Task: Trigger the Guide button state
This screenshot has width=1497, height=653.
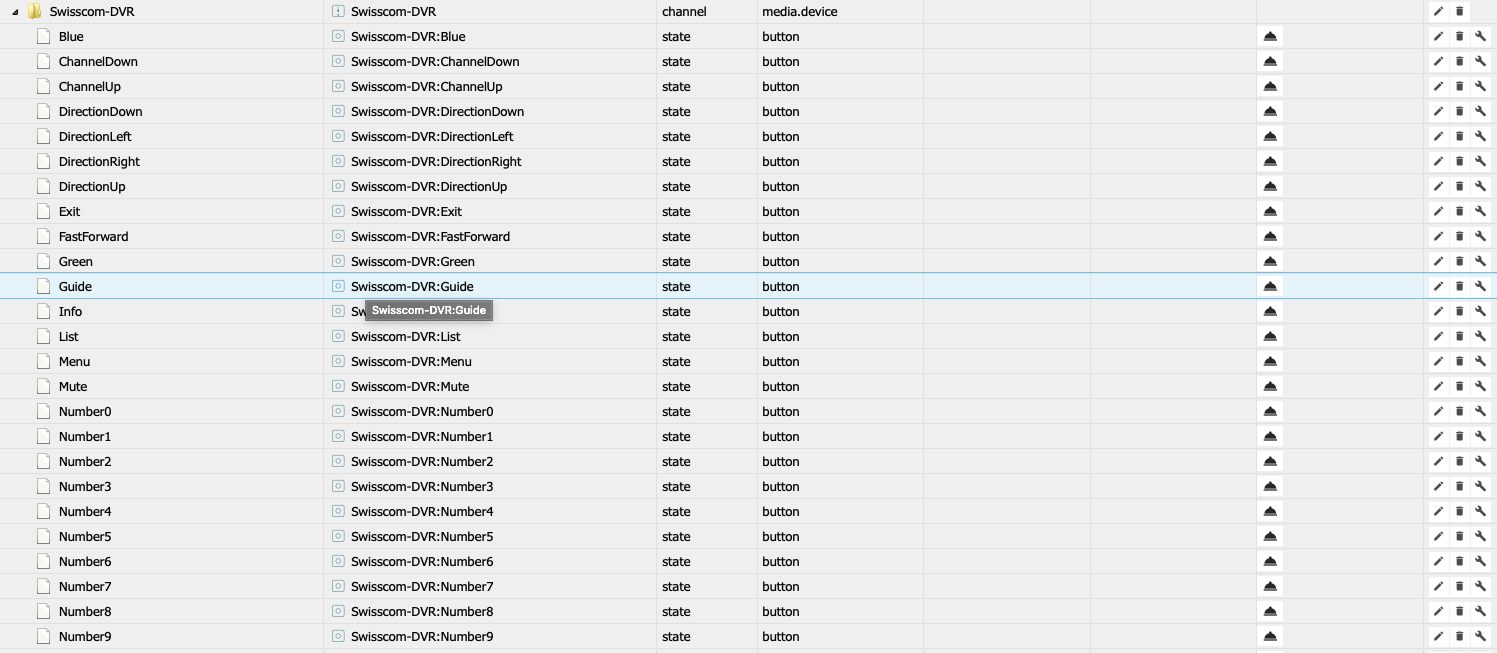Action: tap(1270, 286)
